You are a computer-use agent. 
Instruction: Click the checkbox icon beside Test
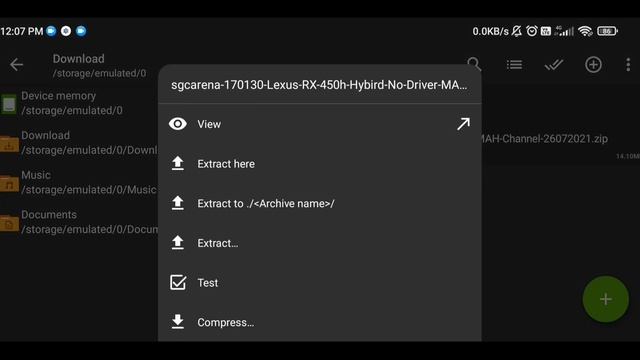click(x=178, y=282)
